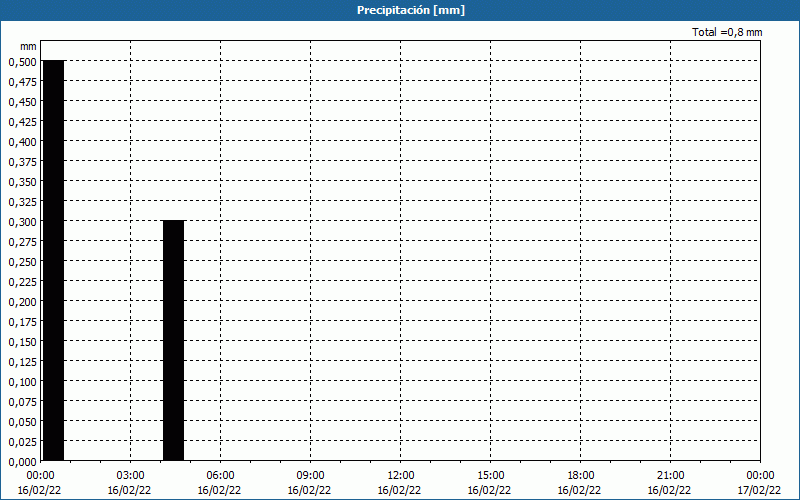Viewport: 800px width, 500px height.
Task: Click the 0,175 y-axis label
Action: tap(22, 322)
